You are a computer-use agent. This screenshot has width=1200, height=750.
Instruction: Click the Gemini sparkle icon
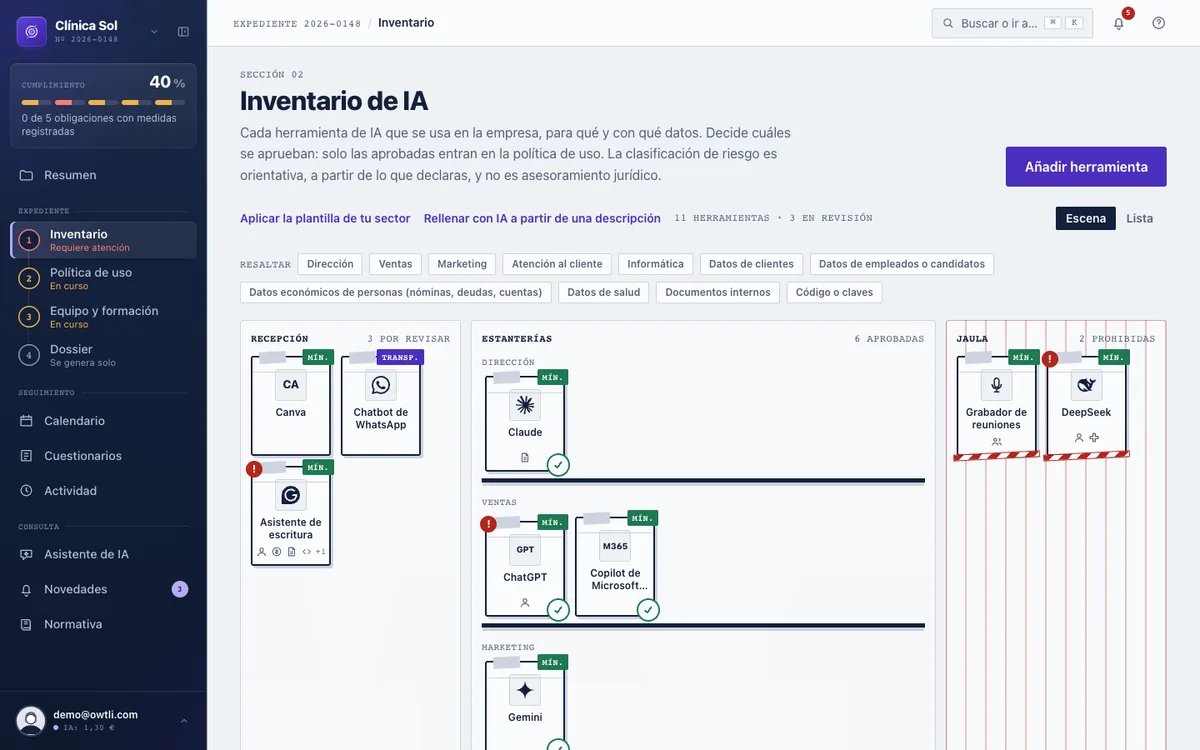point(525,690)
